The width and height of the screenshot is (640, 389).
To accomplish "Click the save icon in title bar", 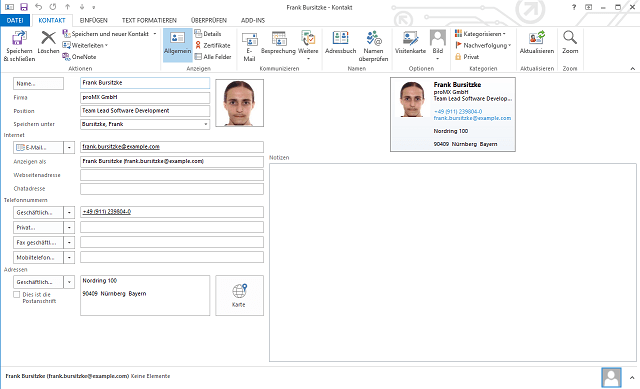I will coord(24,7).
